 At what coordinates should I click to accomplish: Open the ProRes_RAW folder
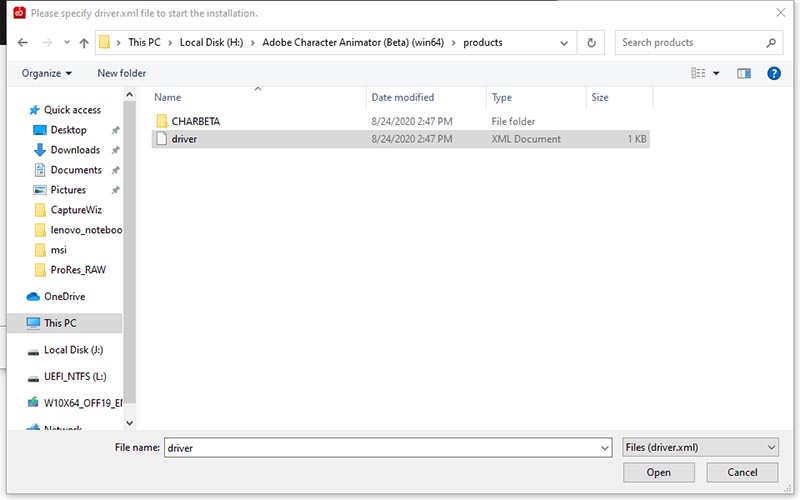78,270
